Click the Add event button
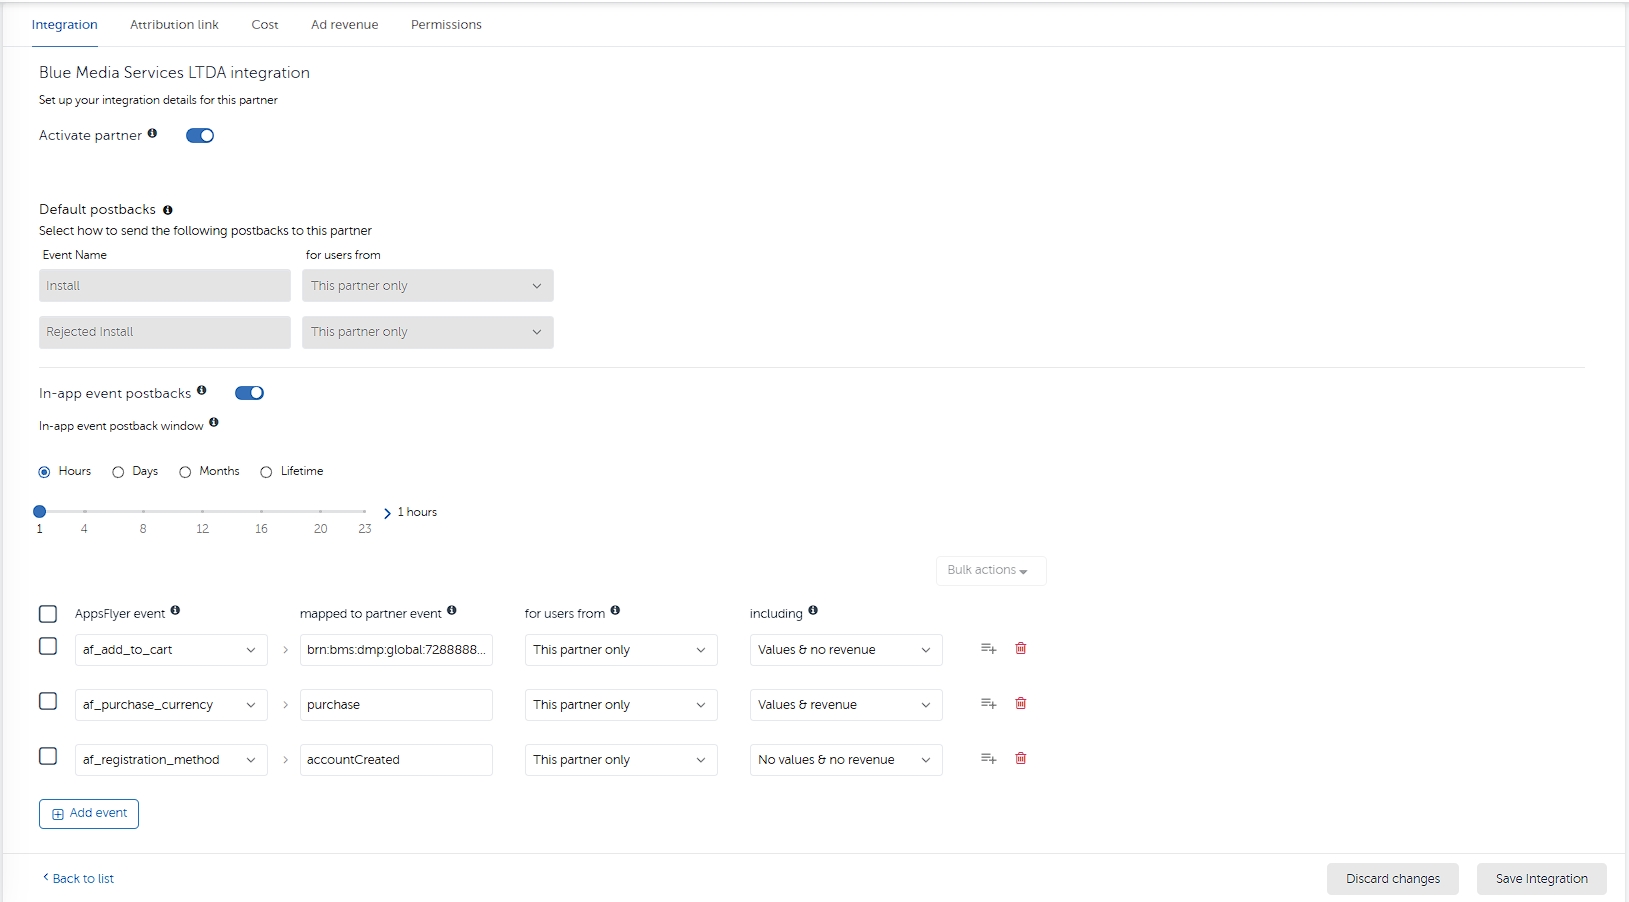The width and height of the screenshot is (1629, 902). point(89,814)
